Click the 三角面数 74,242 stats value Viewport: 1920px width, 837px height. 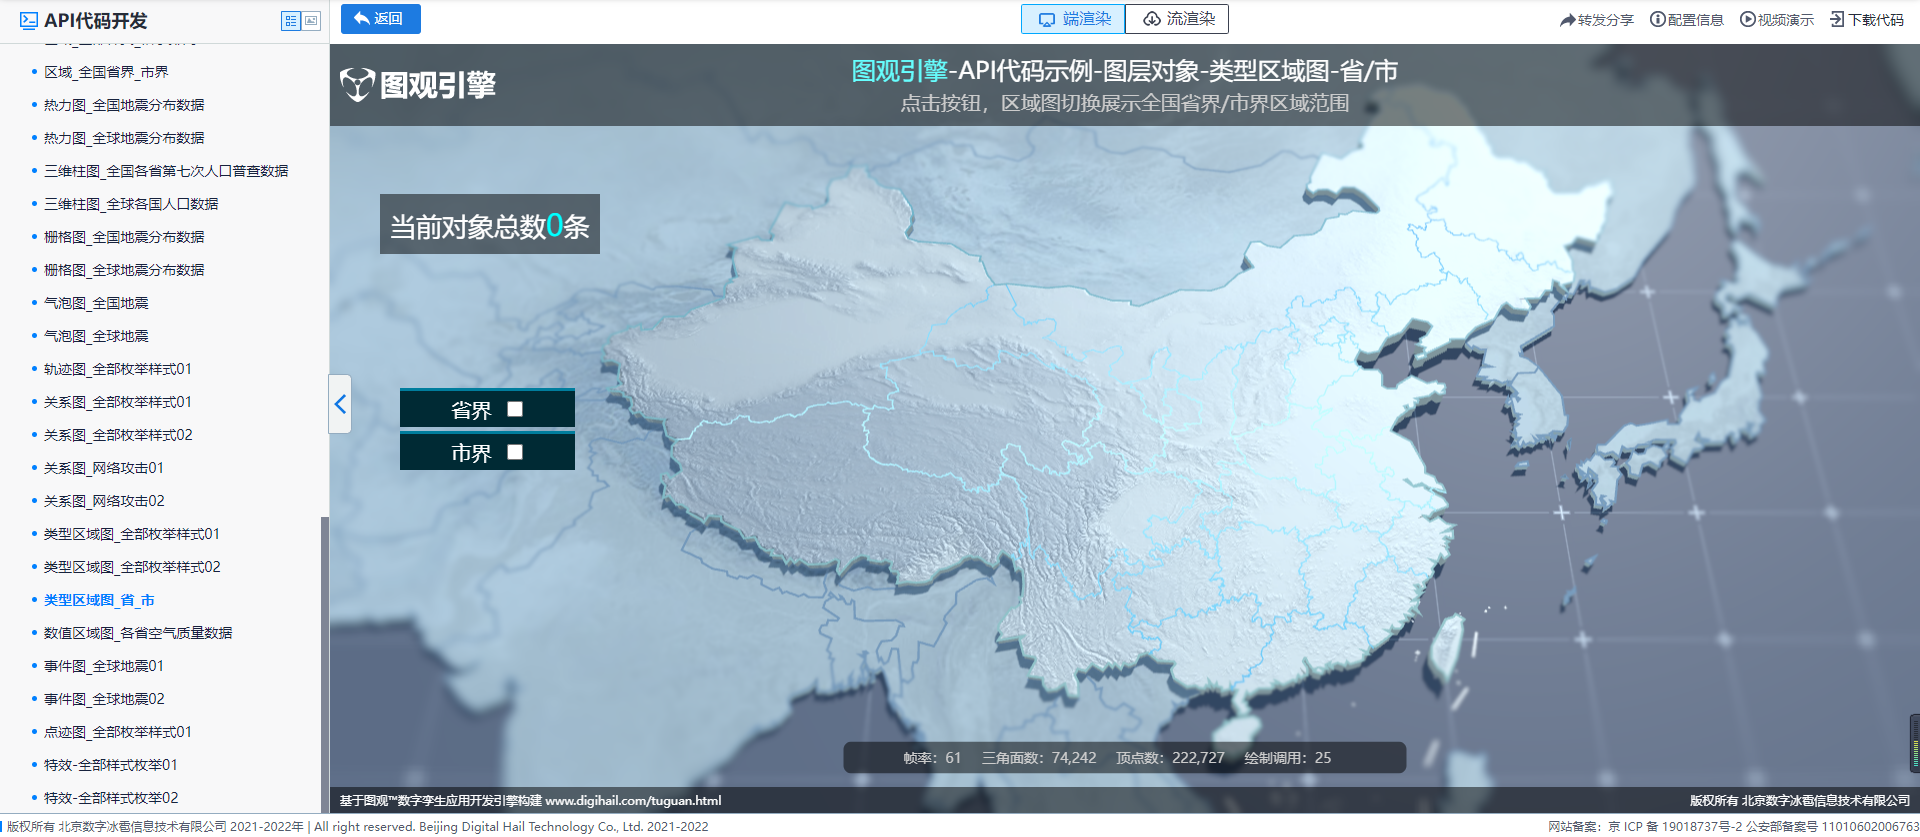tap(1039, 758)
